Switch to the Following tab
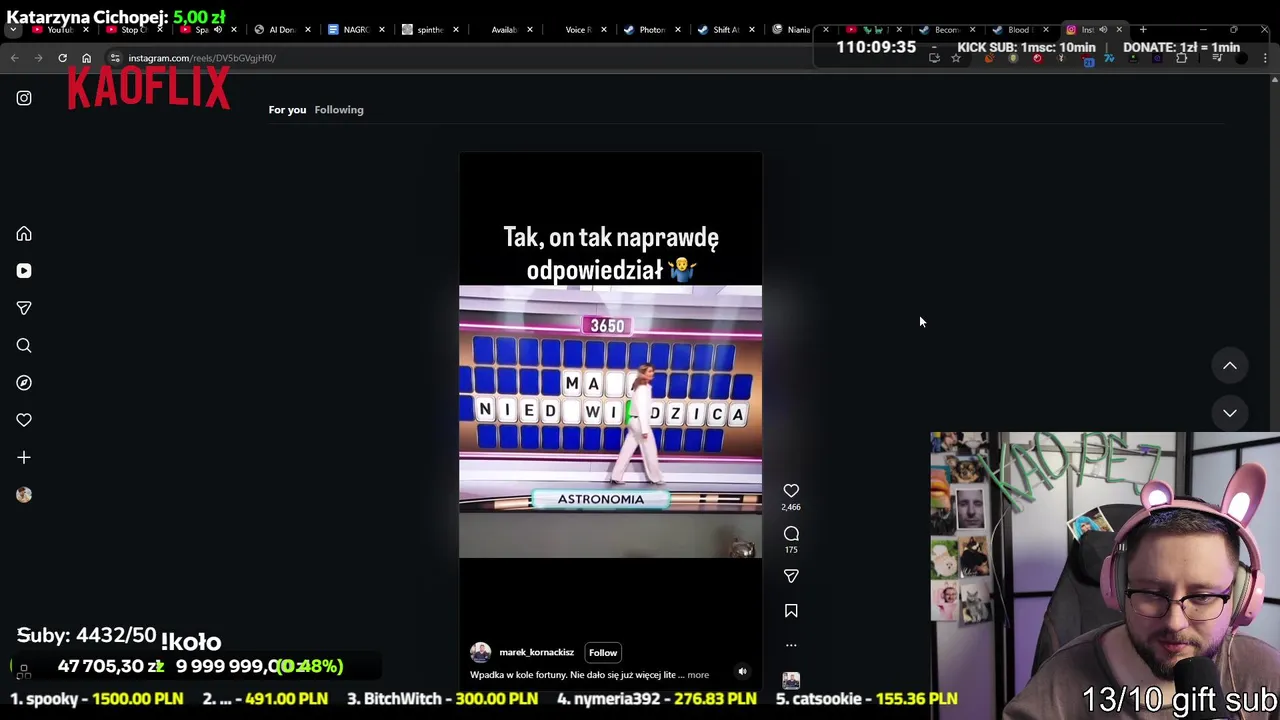The width and height of the screenshot is (1280, 720). click(339, 110)
